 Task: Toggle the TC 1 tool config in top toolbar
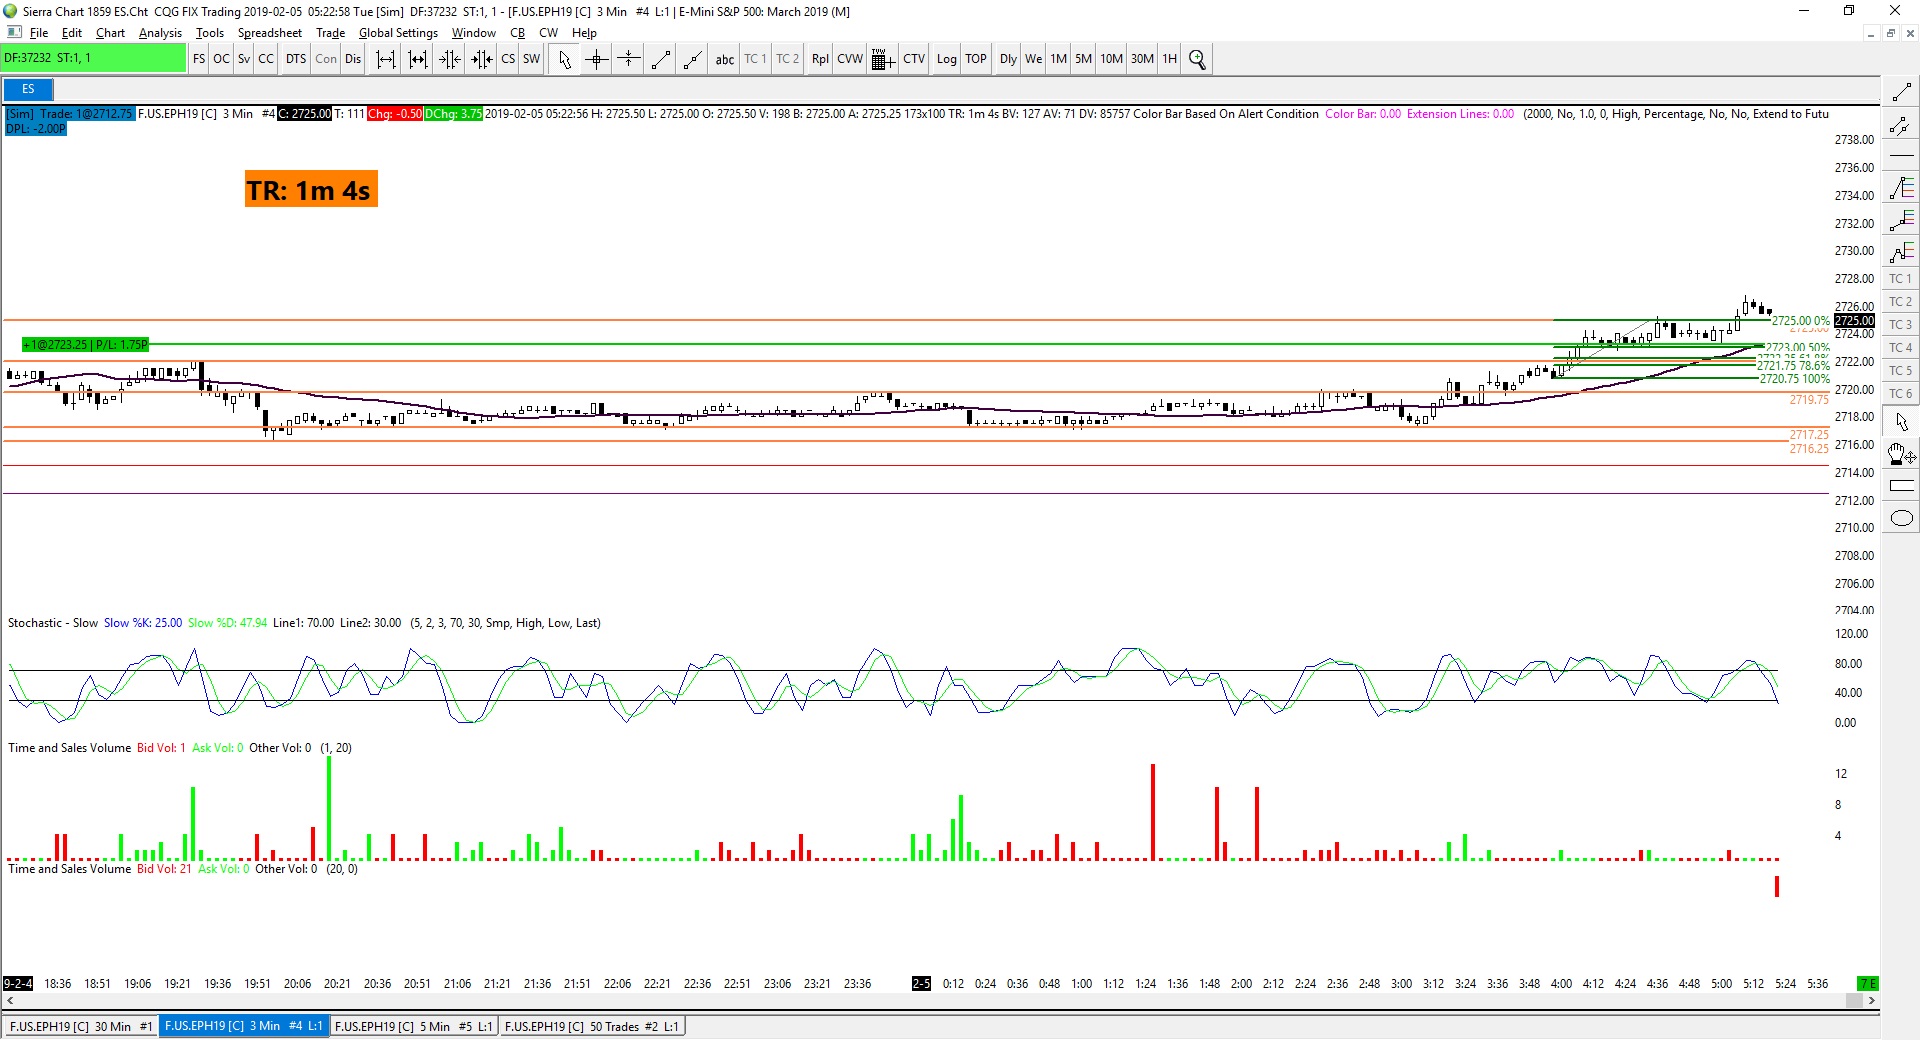coord(755,59)
